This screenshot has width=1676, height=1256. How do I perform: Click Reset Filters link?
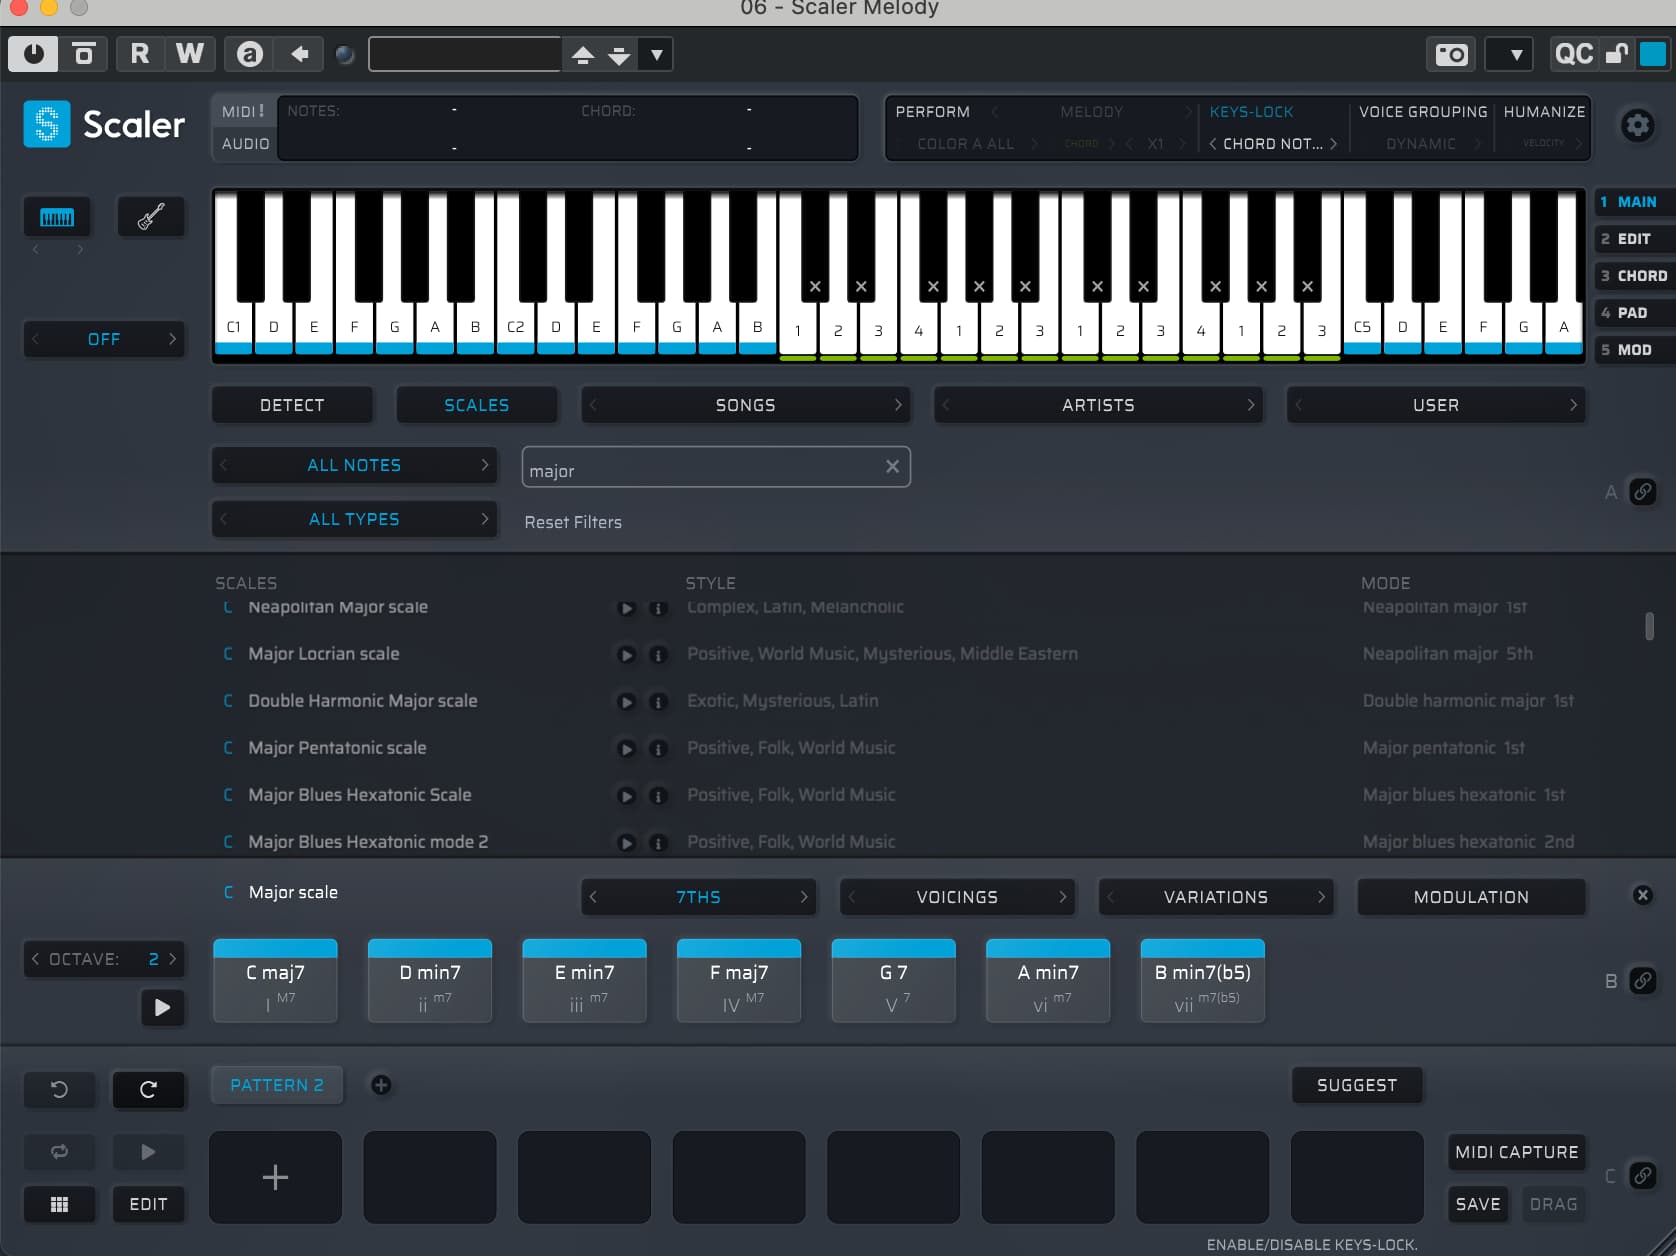coord(573,522)
